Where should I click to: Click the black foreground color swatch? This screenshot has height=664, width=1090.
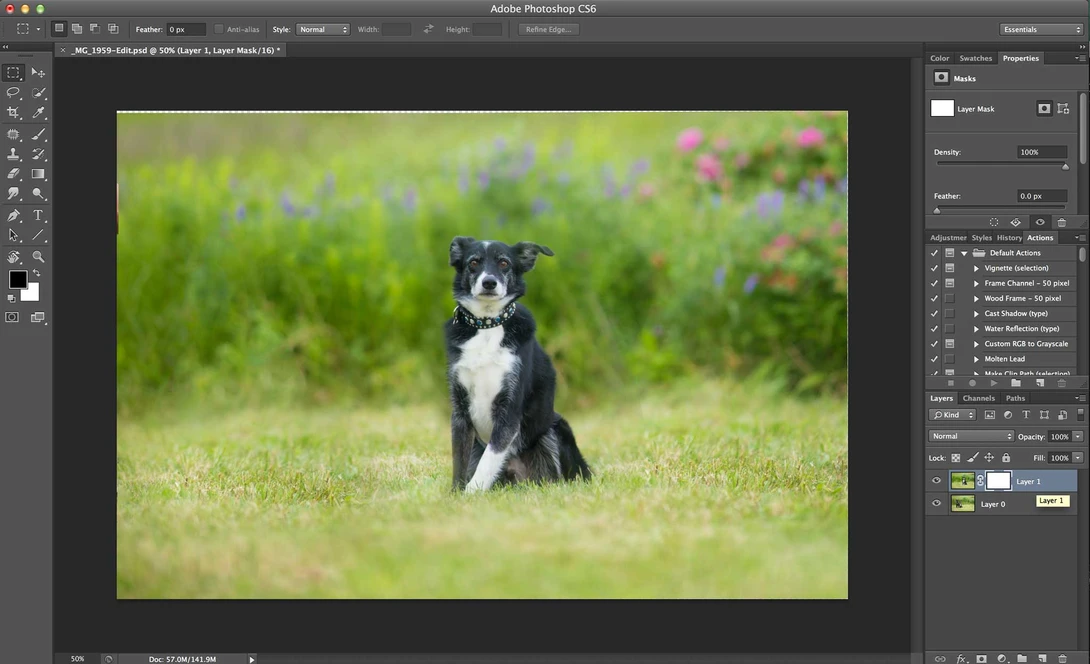click(17, 278)
